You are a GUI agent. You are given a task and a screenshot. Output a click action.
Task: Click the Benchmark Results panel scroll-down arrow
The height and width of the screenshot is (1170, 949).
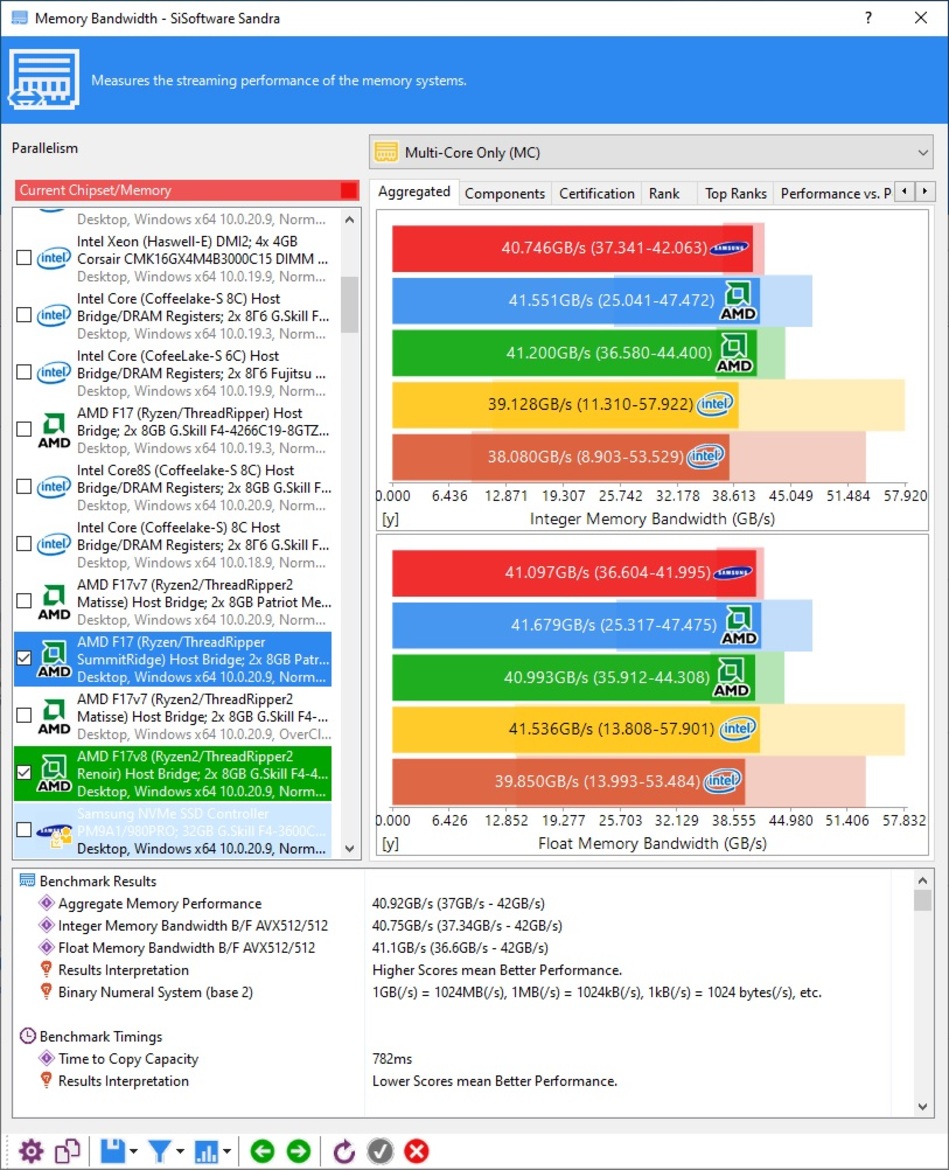coord(923,1107)
